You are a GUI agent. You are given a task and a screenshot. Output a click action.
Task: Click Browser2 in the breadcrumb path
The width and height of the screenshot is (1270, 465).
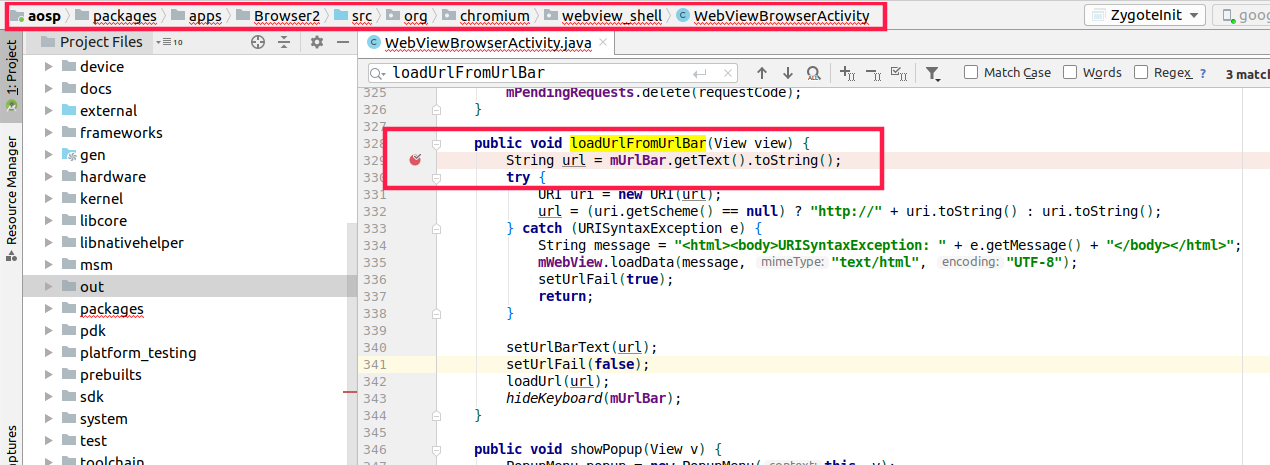[285, 16]
